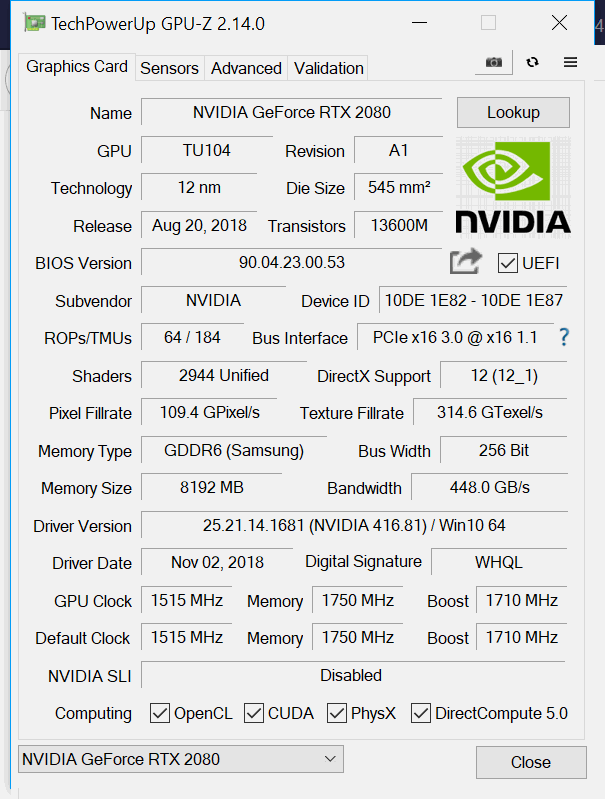Switch to the Sensors tab
The height and width of the screenshot is (799, 605).
point(169,68)
